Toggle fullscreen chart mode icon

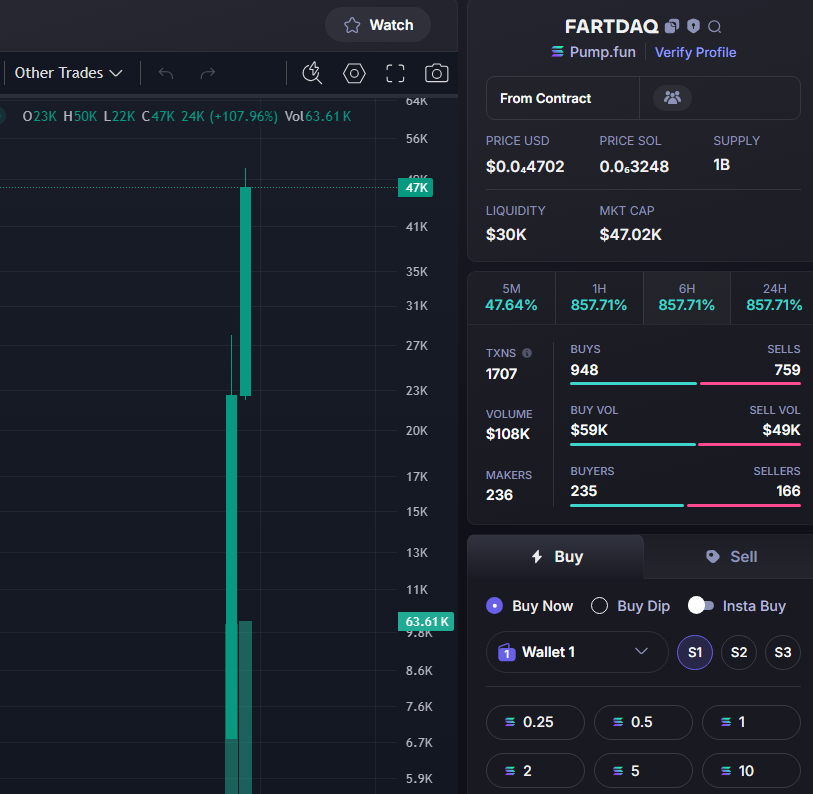[395, 73]
